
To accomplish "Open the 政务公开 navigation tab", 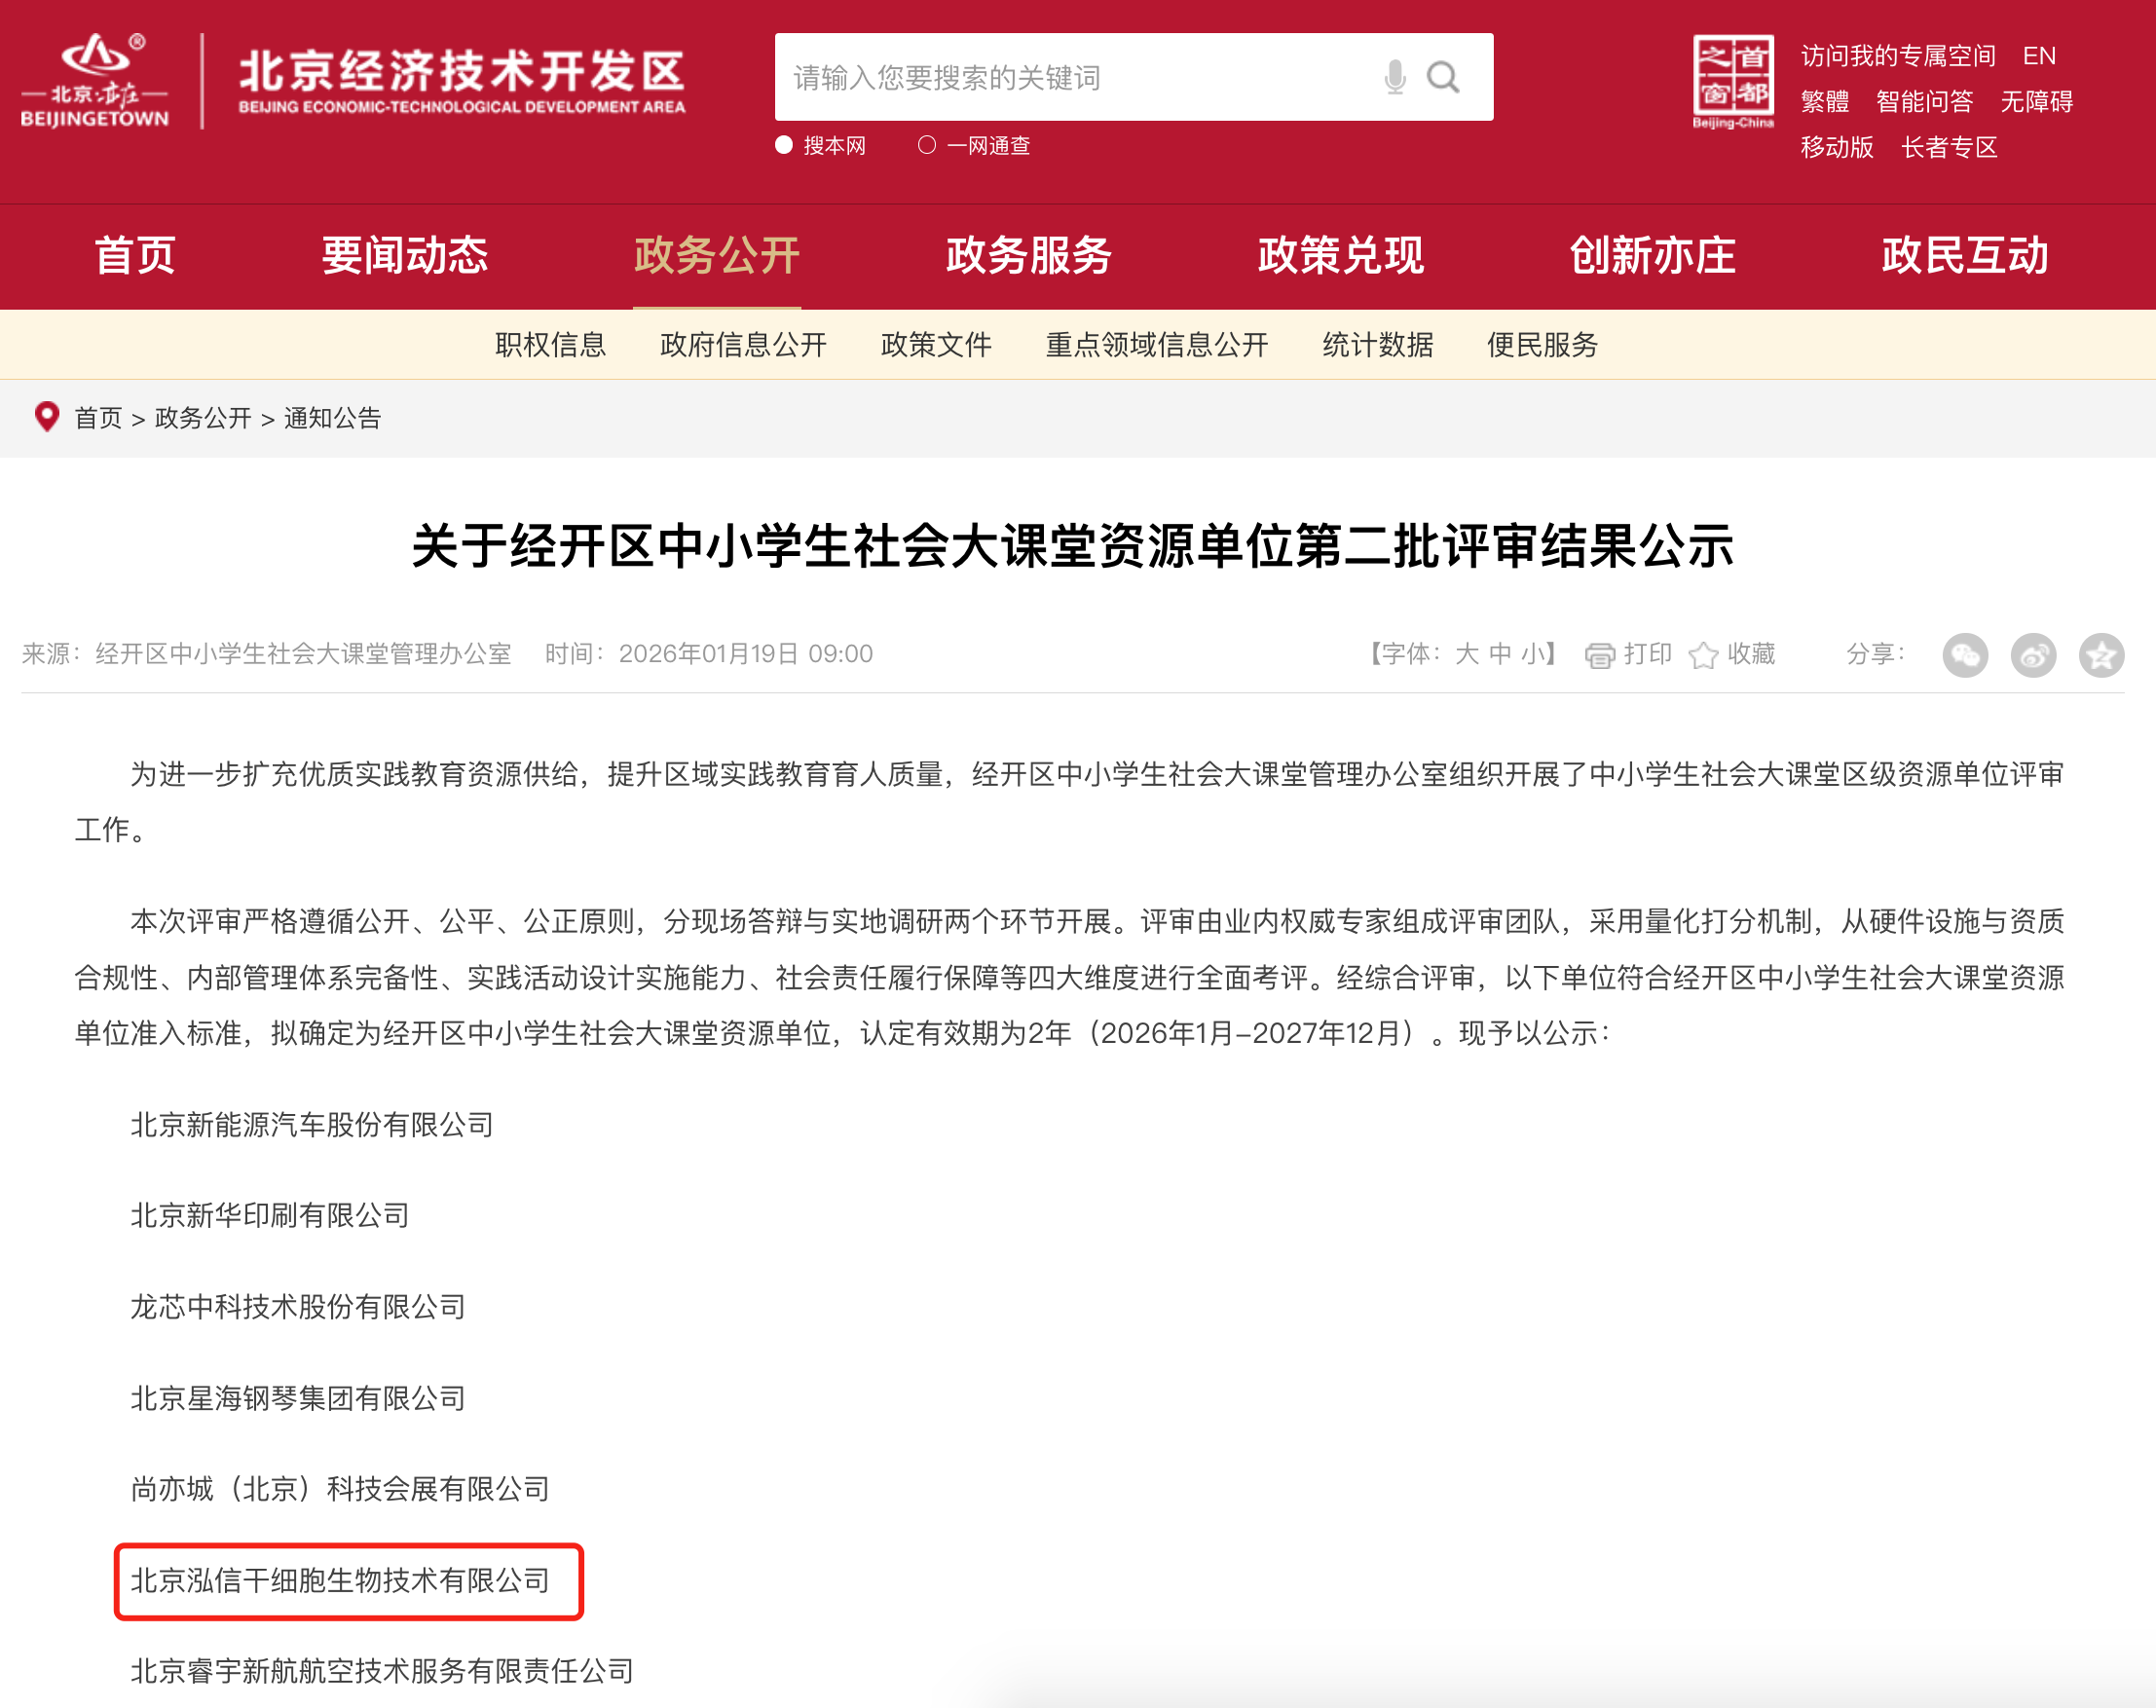I will pos(717,256).
